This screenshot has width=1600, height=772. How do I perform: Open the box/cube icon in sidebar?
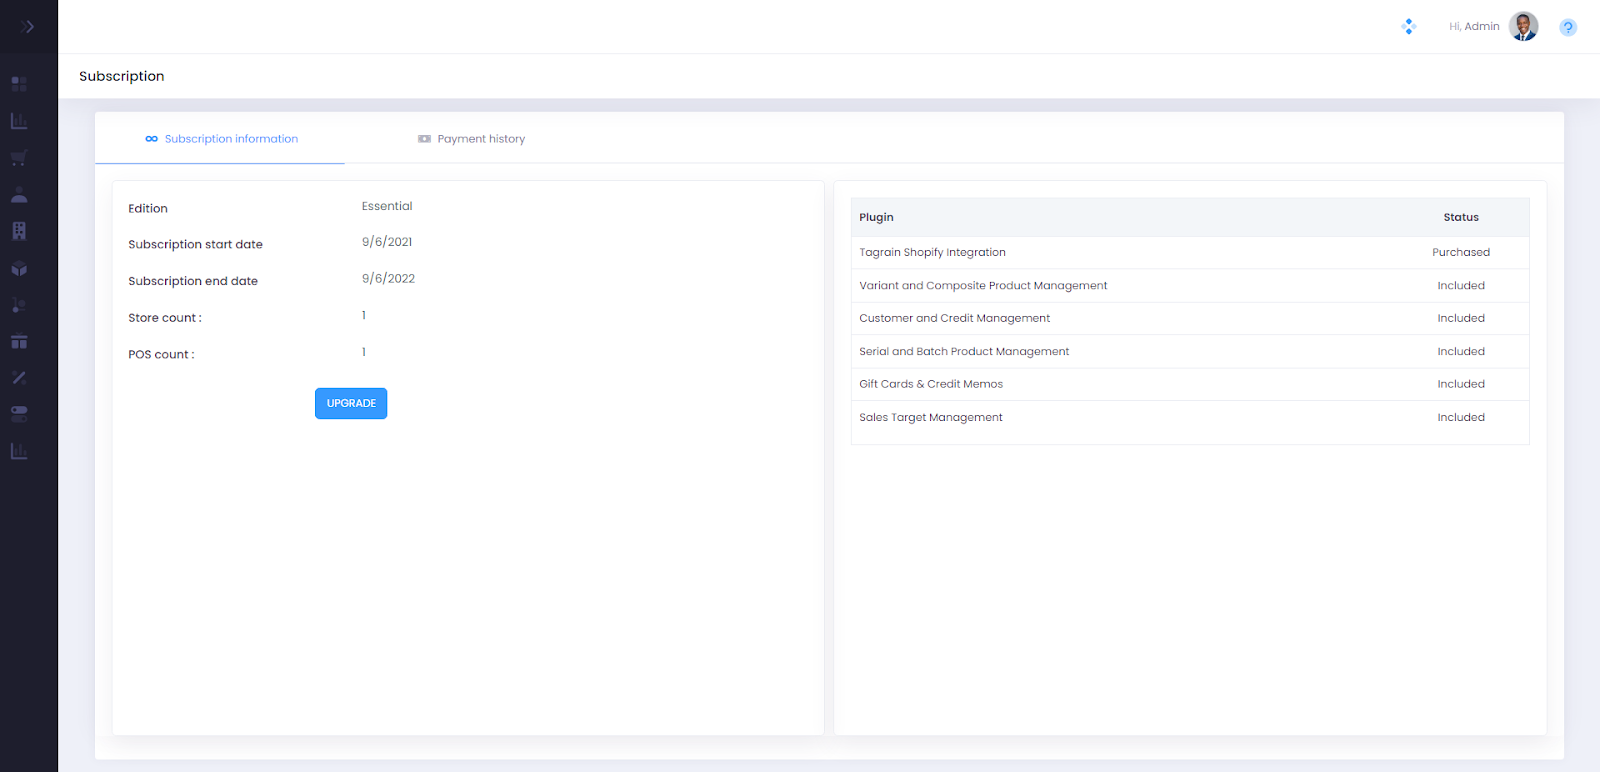[19, 268]
